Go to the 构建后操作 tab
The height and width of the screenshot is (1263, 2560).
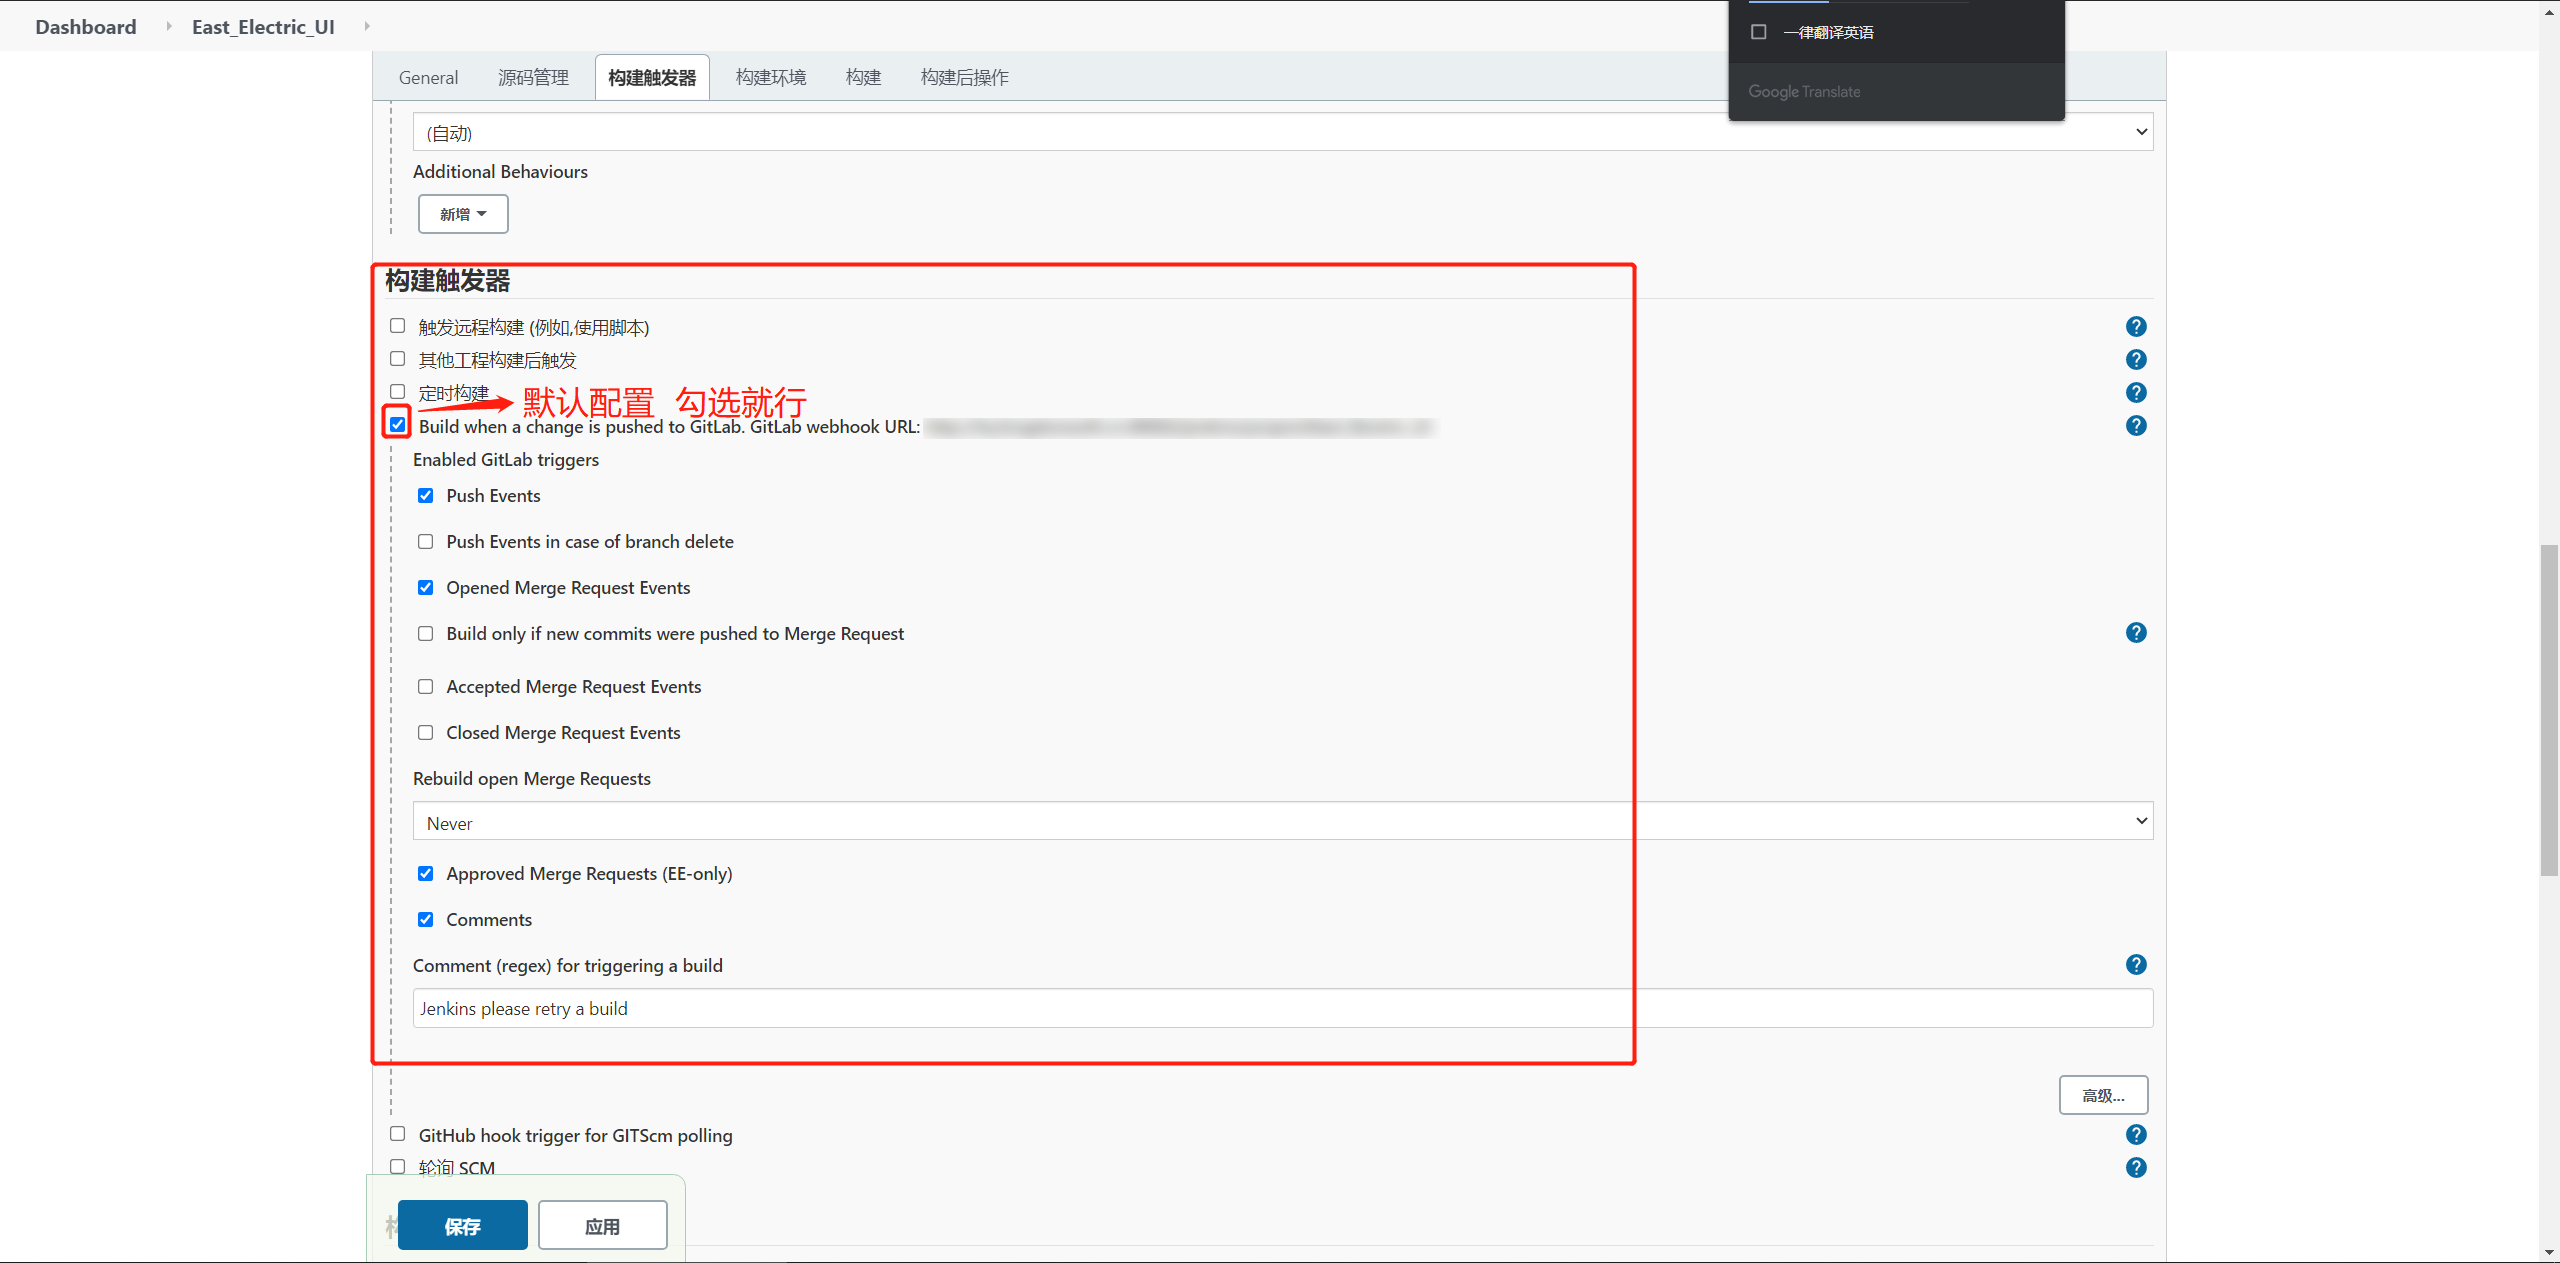tap(964, 78)
